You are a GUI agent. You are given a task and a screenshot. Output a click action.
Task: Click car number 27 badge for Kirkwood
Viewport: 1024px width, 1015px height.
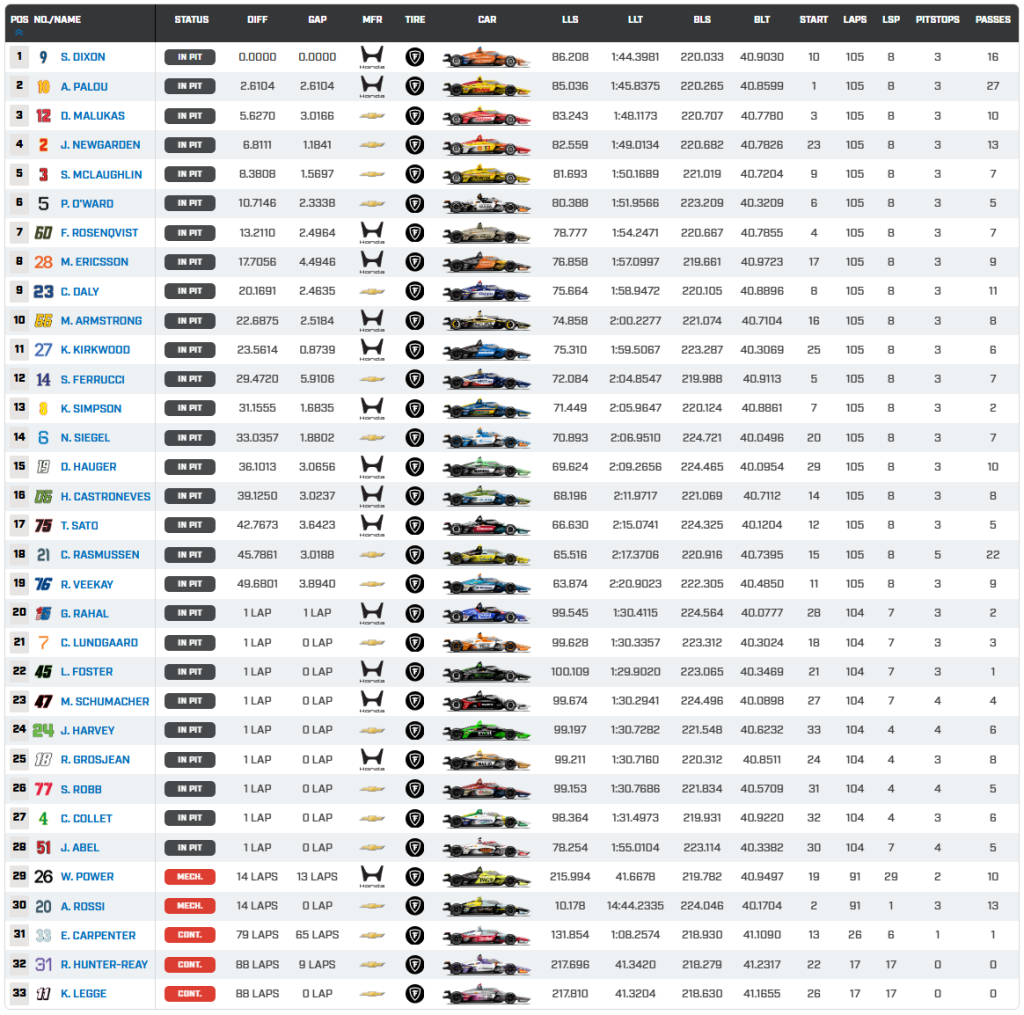(x=43, y=350)
